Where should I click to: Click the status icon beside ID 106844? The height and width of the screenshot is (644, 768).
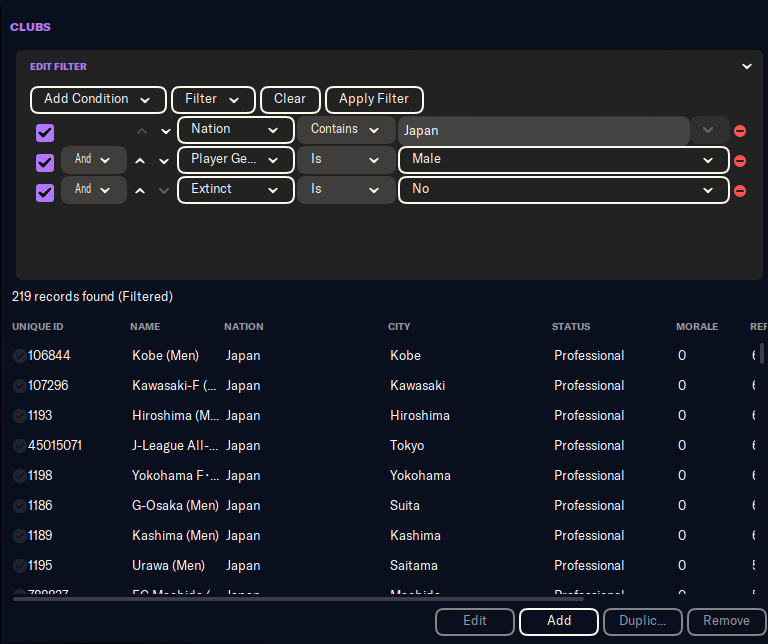[19, 356]
